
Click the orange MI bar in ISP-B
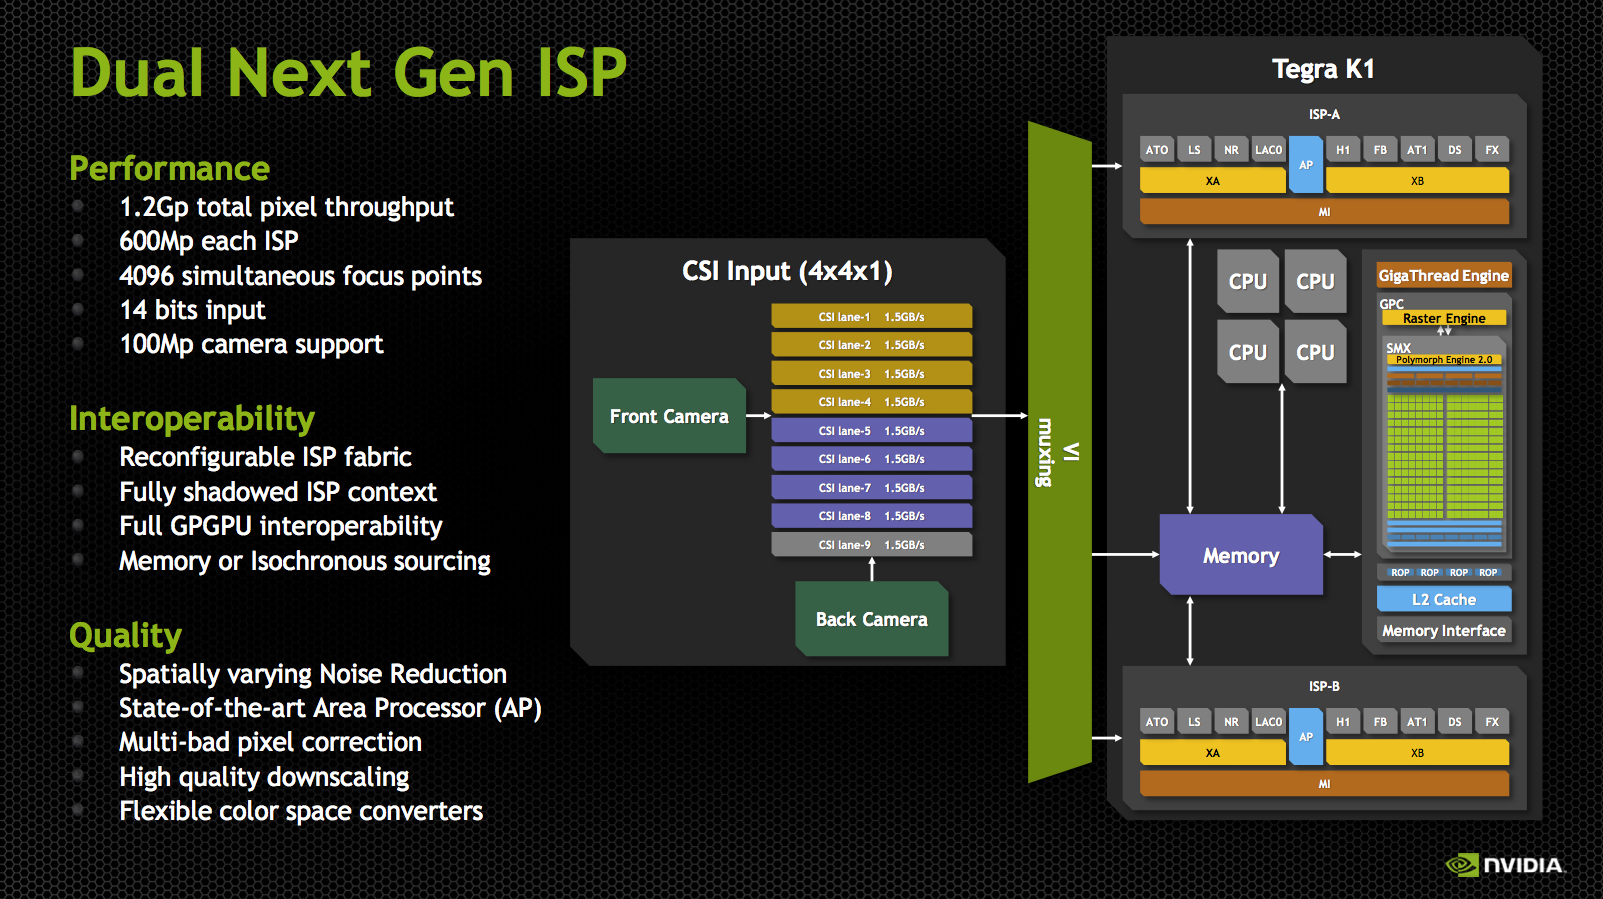click(1324, 784)
